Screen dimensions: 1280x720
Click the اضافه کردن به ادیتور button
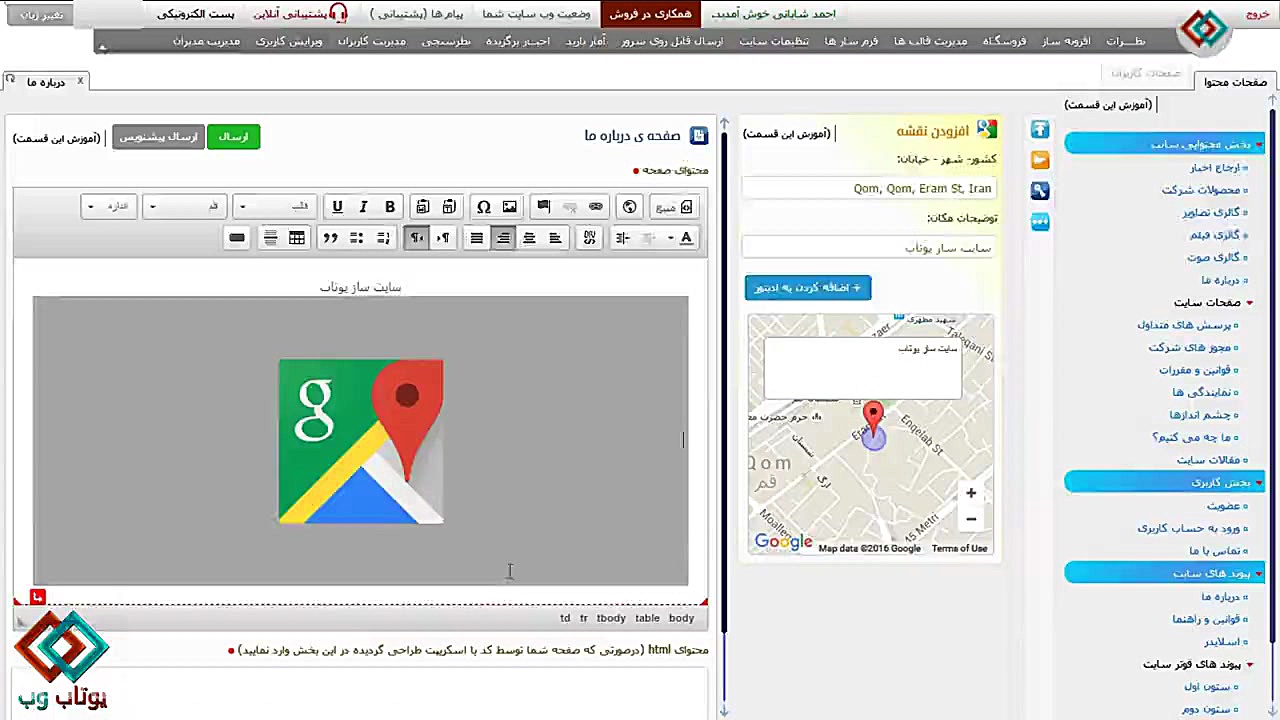(x=807, y=287)
